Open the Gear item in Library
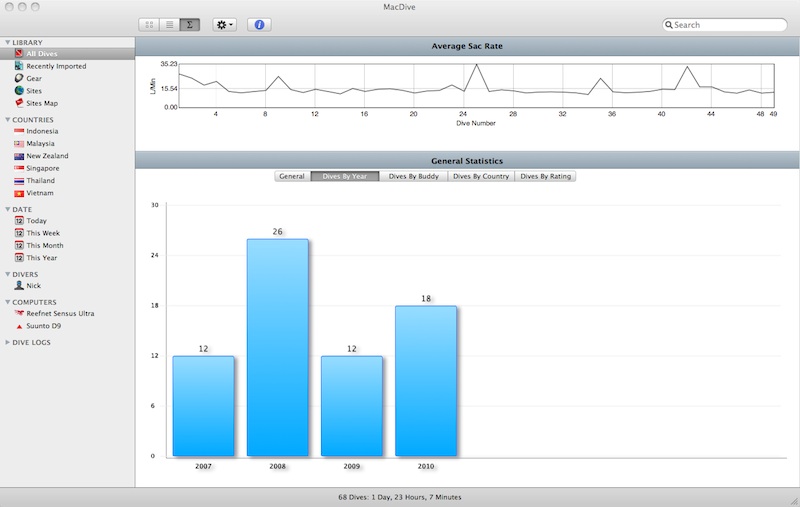This screenshot has width=800, height=507. tap(34, 78)
